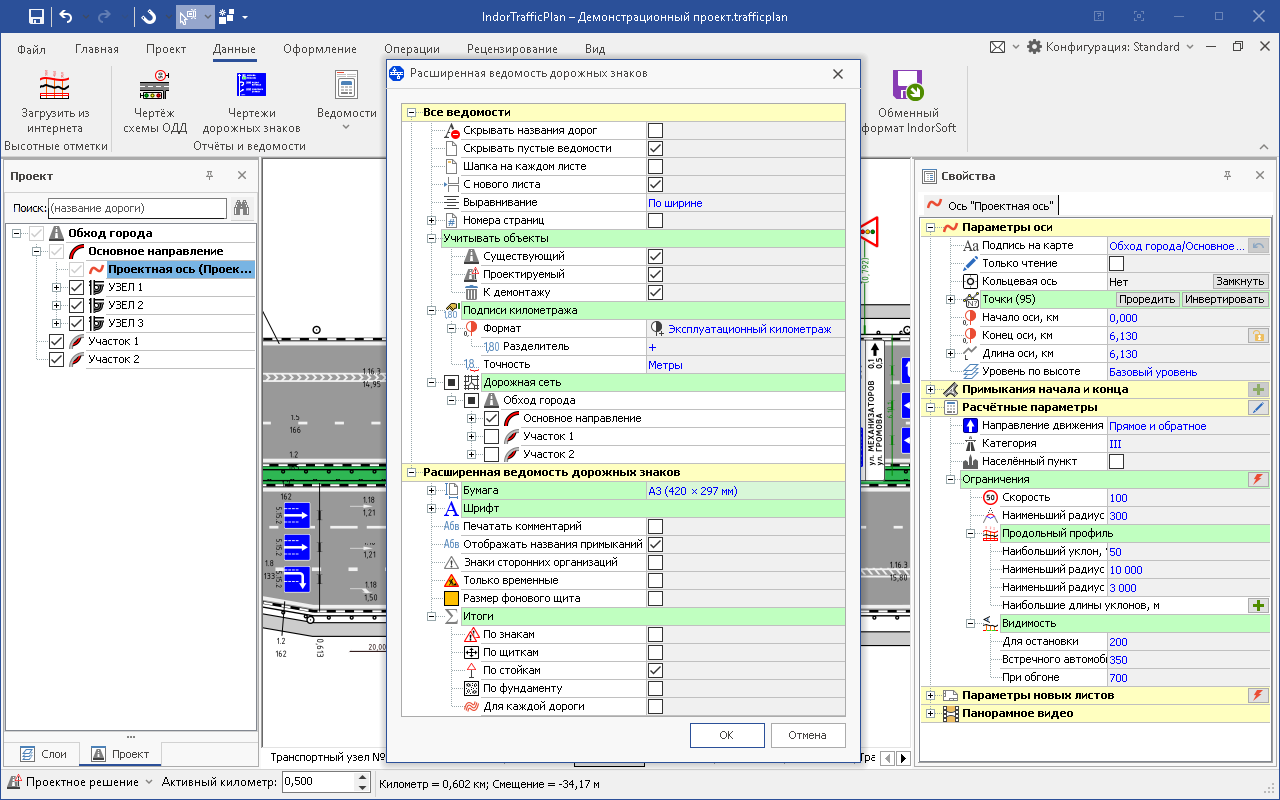The width and height of the screenshot is (1280, 800).
Task: Click the Замкнуть button
Action: [1241, 281]
